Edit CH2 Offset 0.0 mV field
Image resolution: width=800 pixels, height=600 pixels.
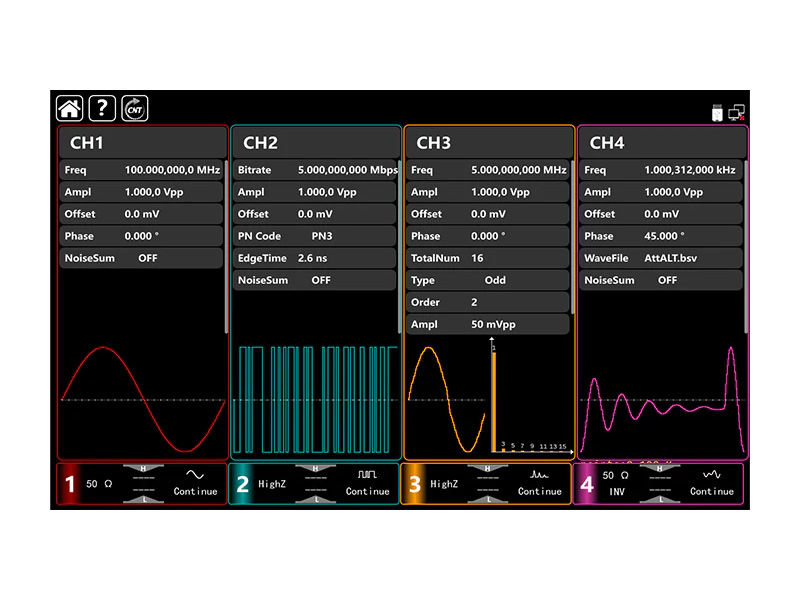(314, 214)
